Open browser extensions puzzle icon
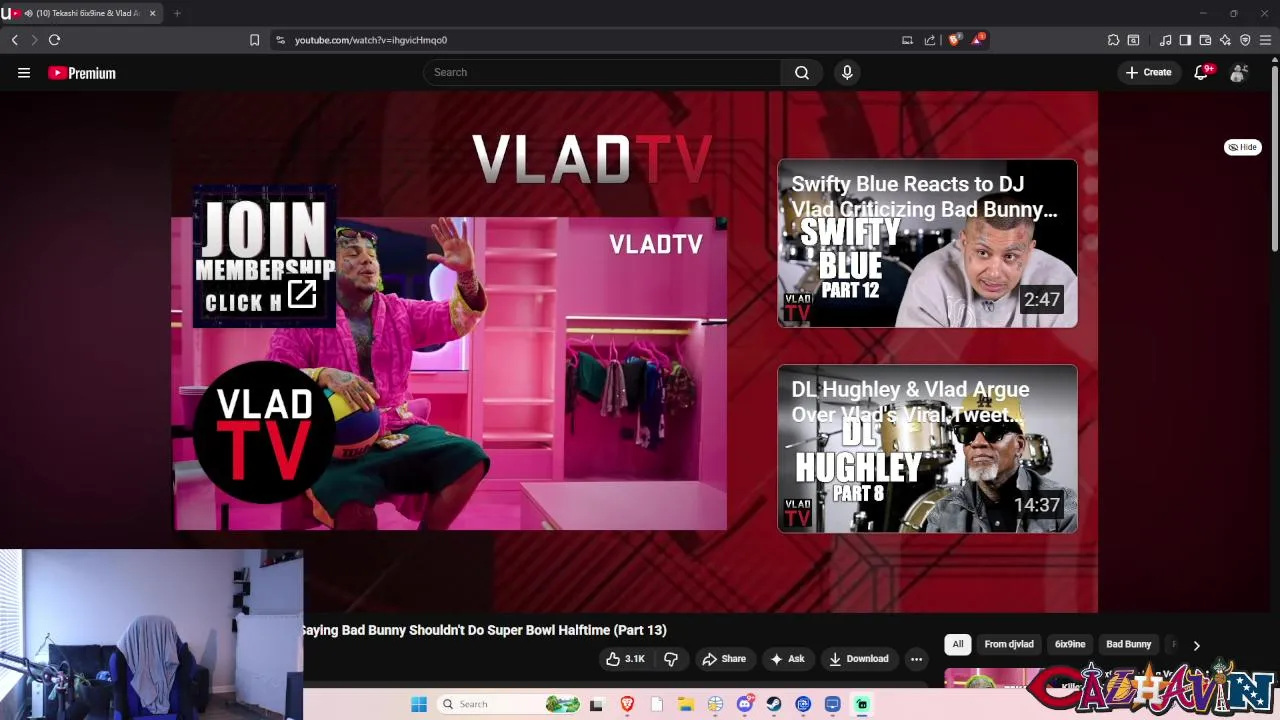The height and width of the screenshot is (720, 1280). (x=1113, y=40)
